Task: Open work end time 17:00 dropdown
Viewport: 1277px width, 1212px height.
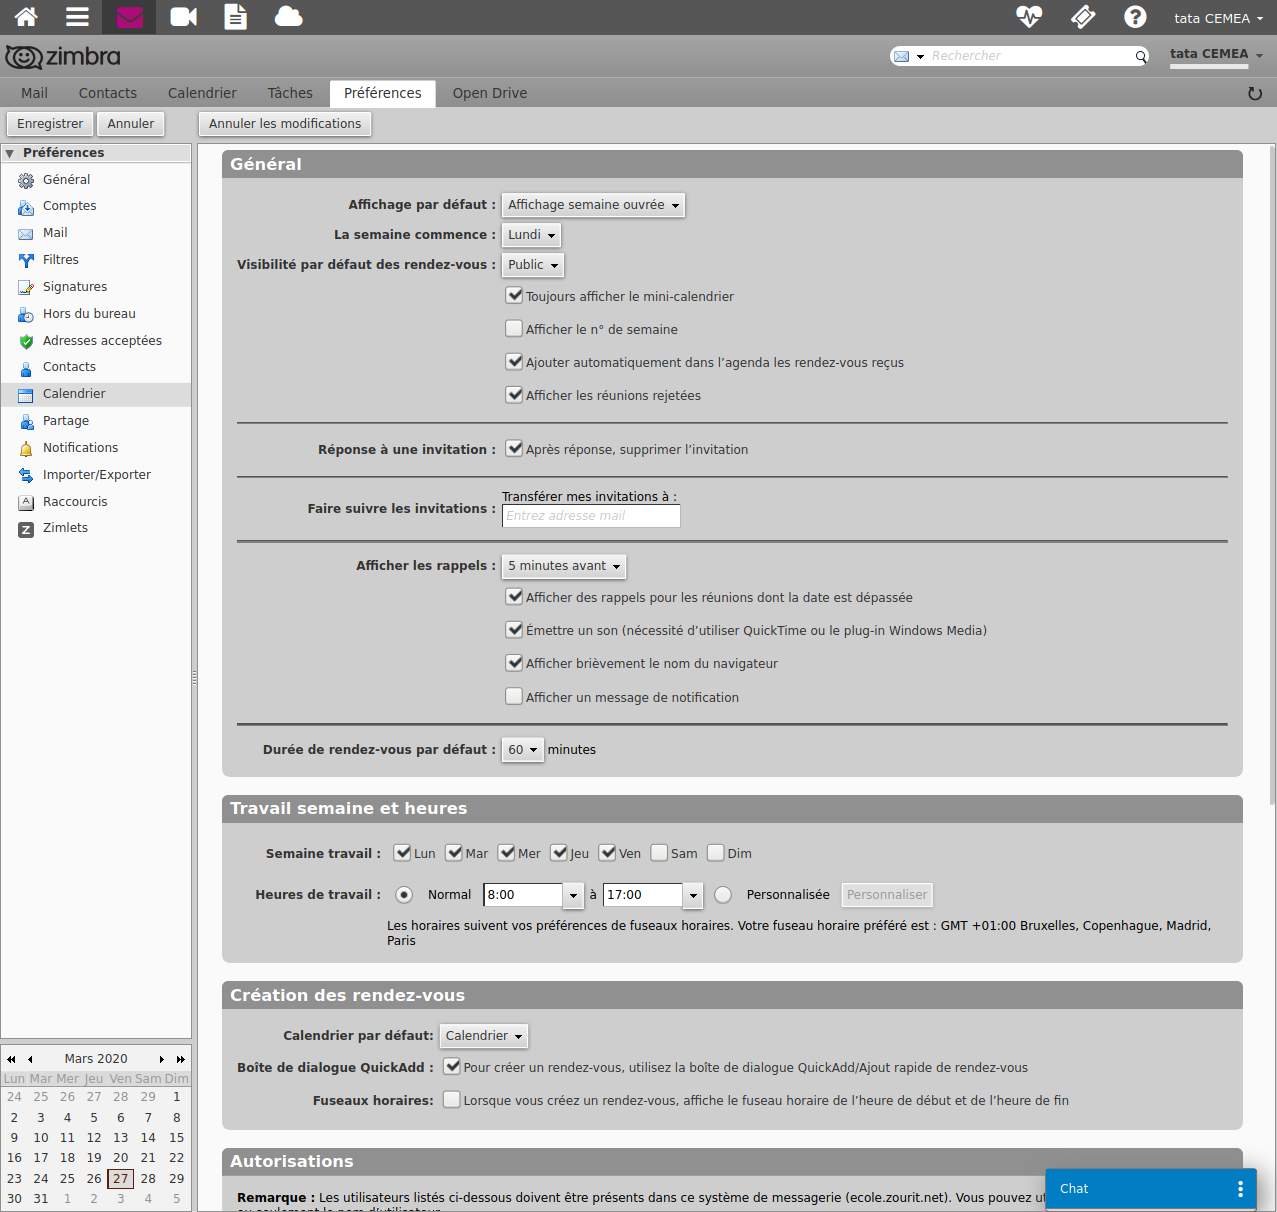Action: click(693, 895)
